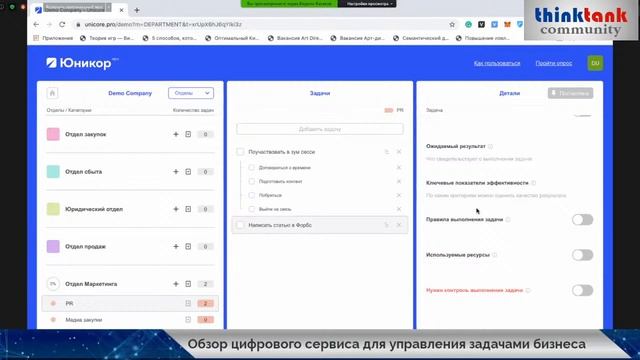Open the home icon beside Demo Company
The image size is (640, 360).
coord(52,93)
